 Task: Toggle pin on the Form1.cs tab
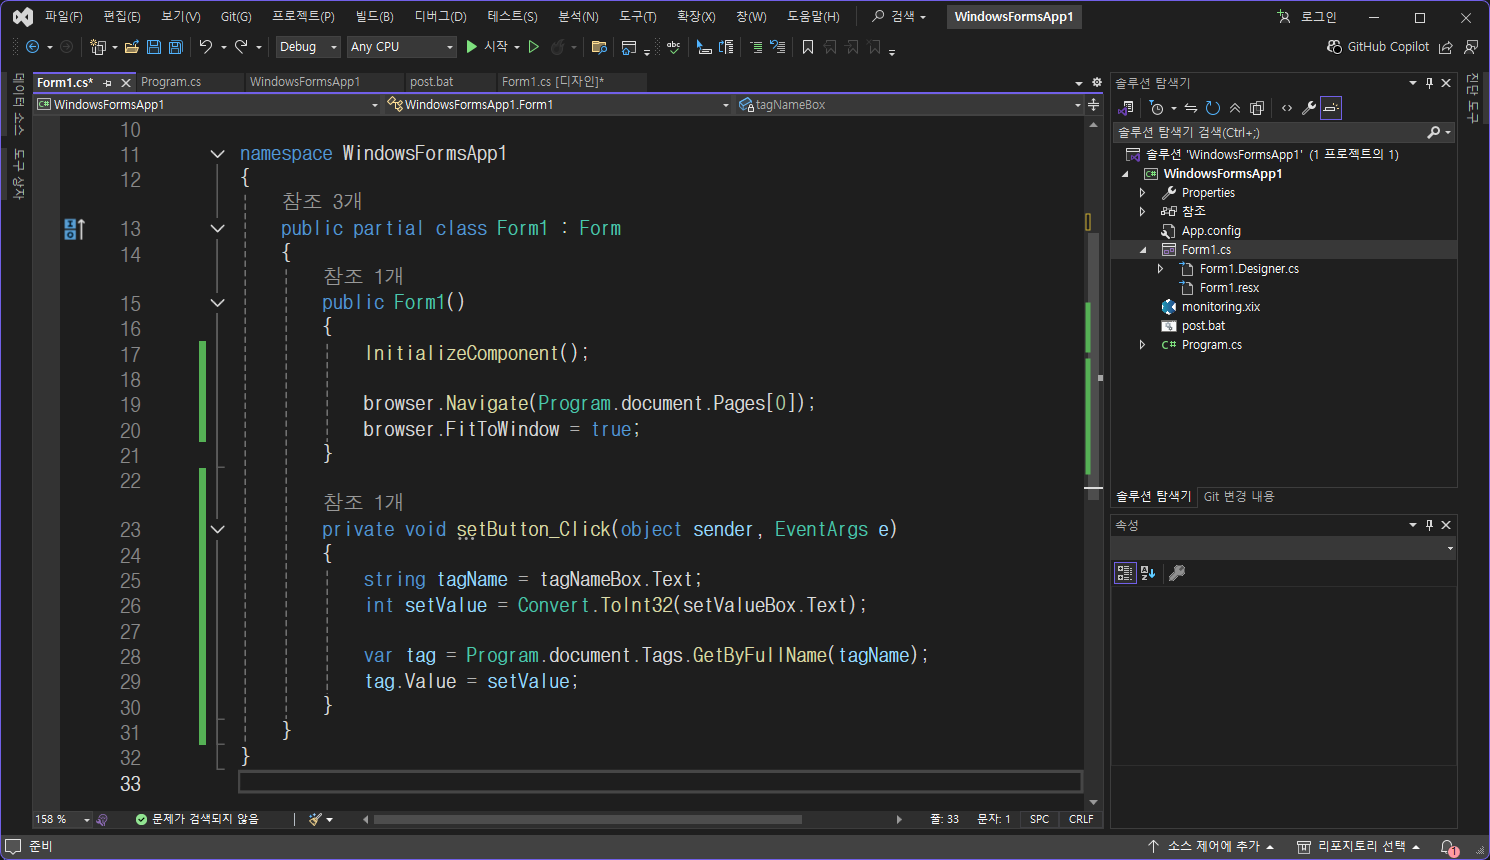click(108, 83)
